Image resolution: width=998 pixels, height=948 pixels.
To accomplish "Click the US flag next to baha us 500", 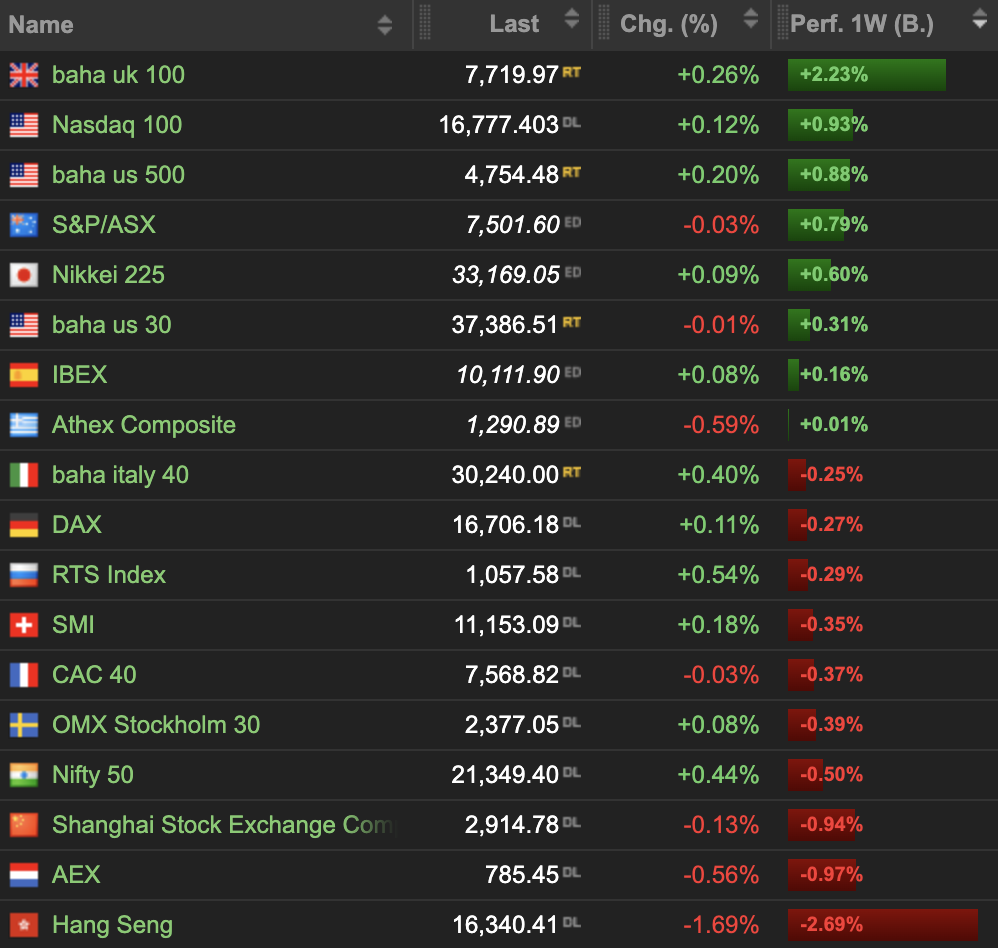I will pos(24,175).
